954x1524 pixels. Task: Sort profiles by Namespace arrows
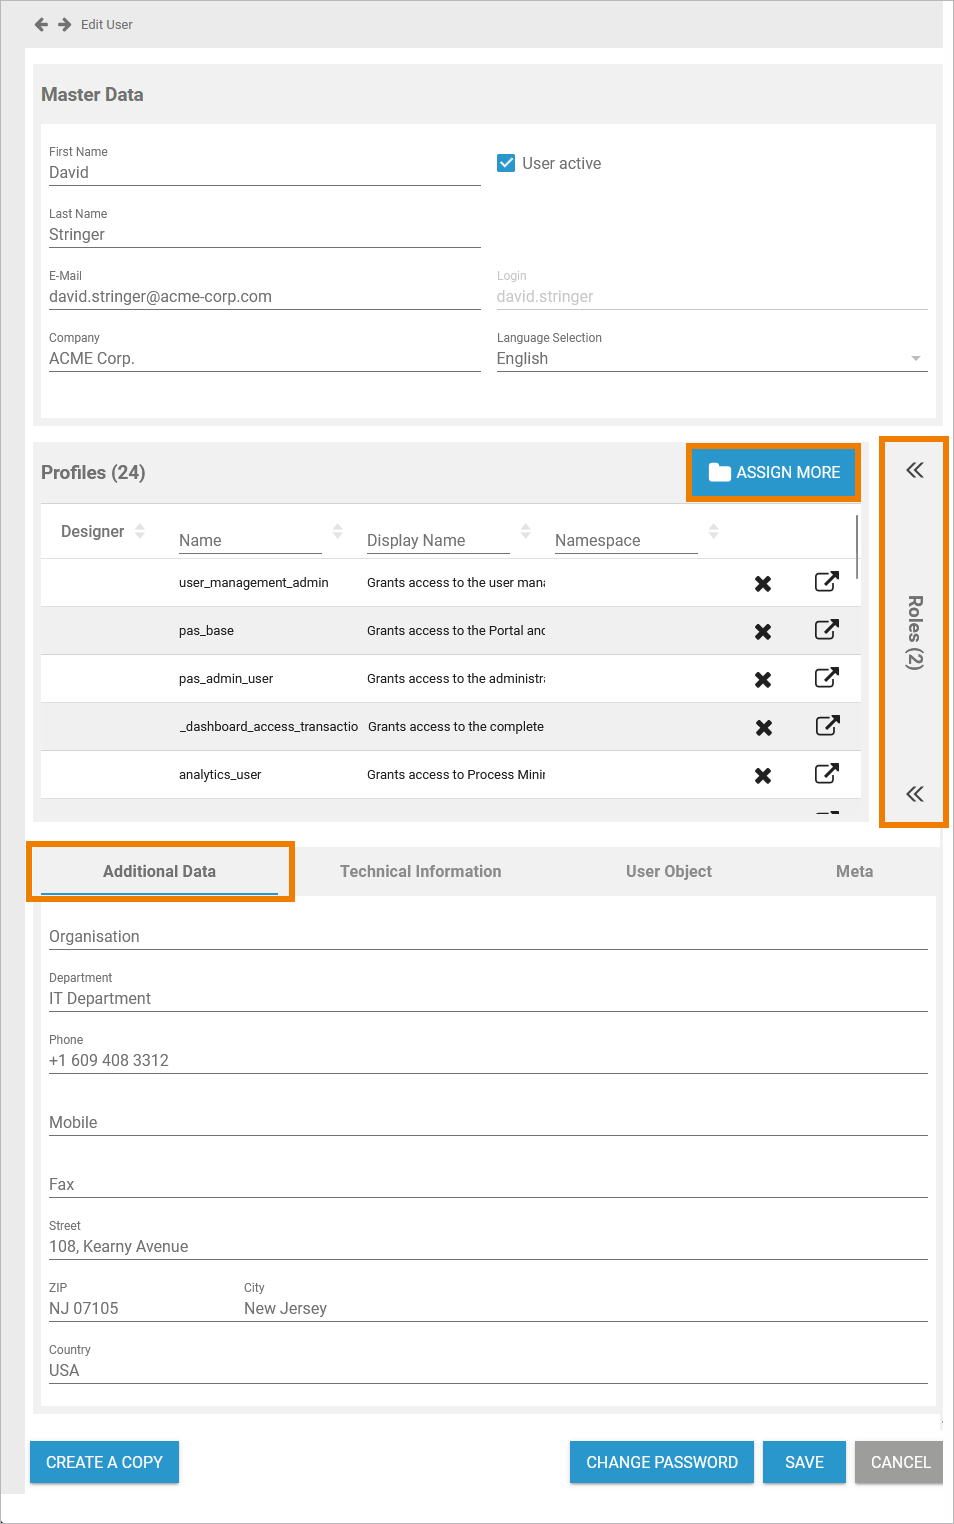tap(714, 531)
